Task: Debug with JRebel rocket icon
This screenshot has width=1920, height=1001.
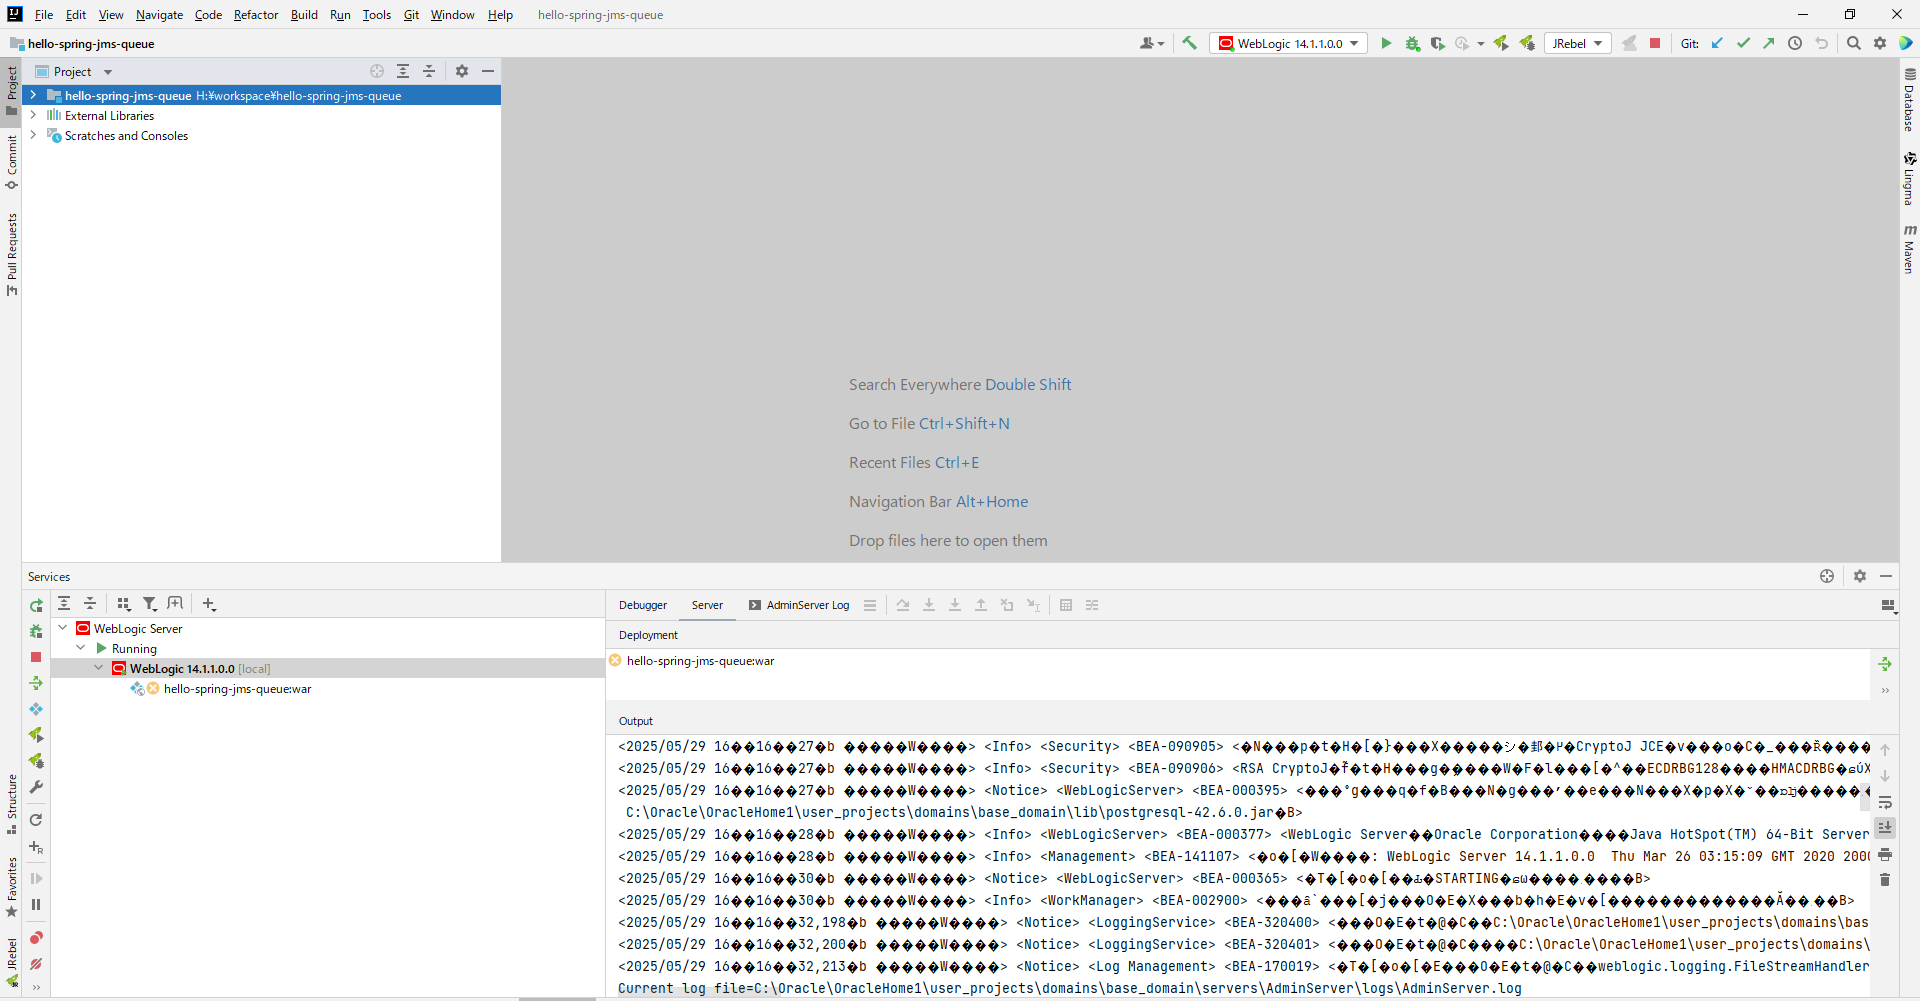Action: 1527,43
